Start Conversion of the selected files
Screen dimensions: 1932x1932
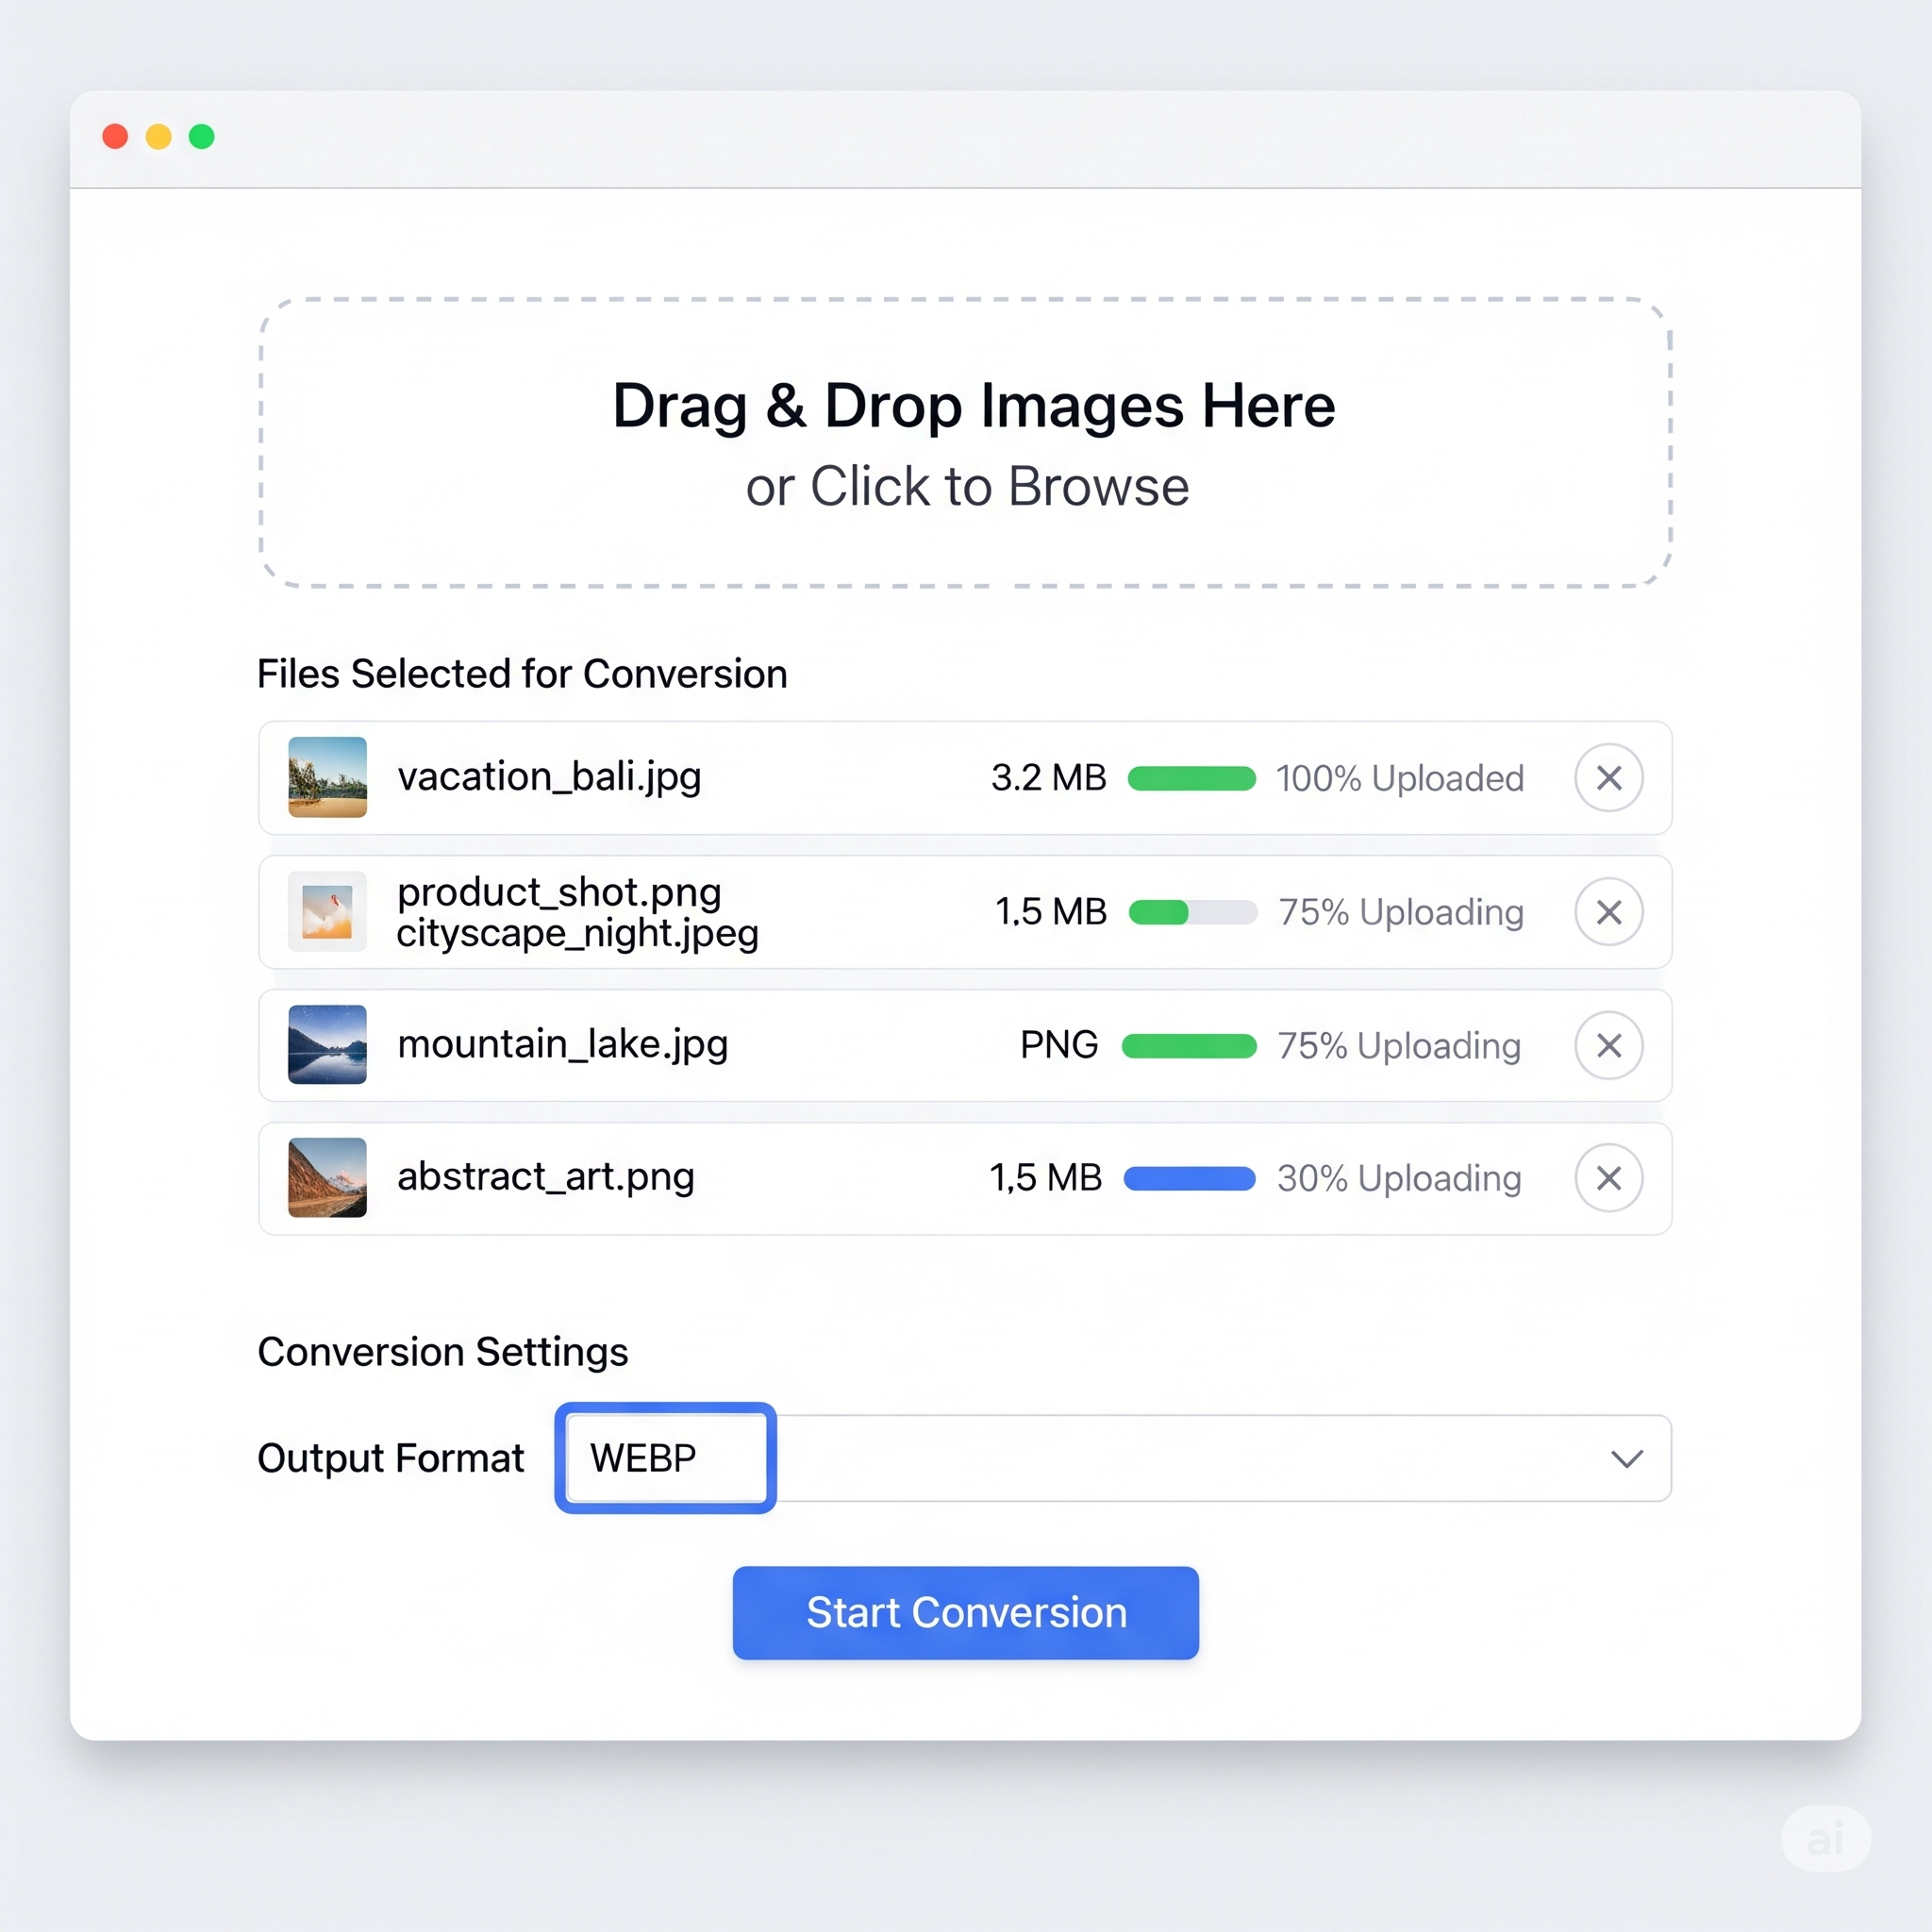coord(965,1612)
